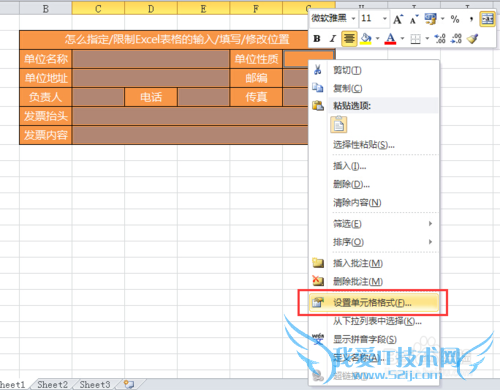Apply the red font color A
Image resolution: width=500 pixels, height=390 pixels.
pos(390,39)
